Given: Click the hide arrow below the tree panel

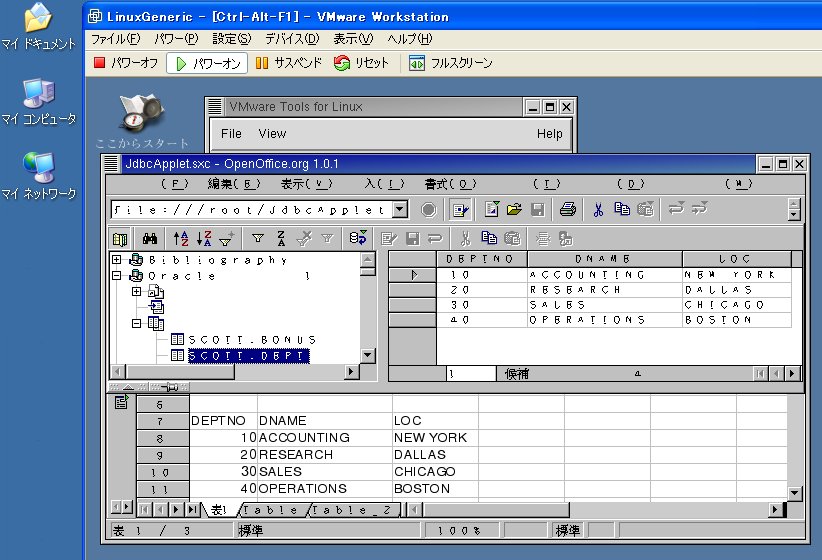Looking at the screenshot, I should point(128,387).
